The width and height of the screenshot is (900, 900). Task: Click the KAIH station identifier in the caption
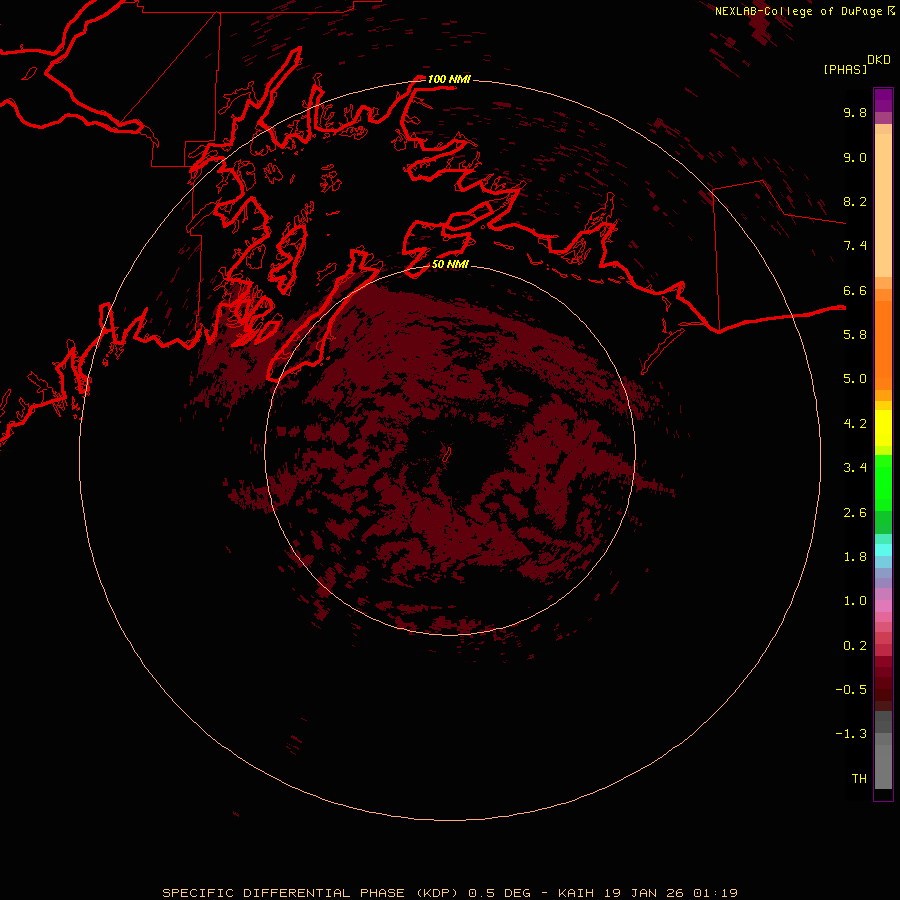coord(577,893)
